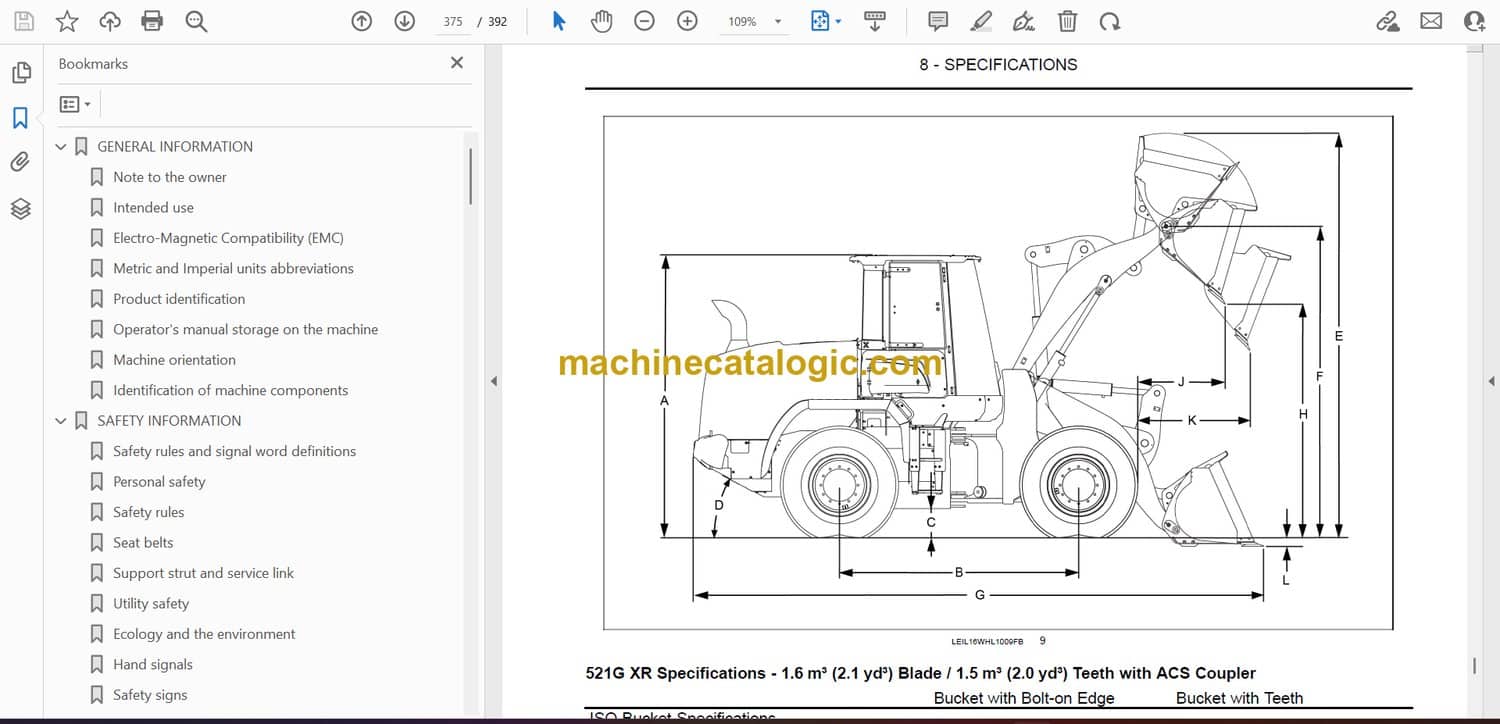Click the '8 - SPECIFICATIONS' page header text
Screen dimensions: 1500x724
click(x=998, y=65)
